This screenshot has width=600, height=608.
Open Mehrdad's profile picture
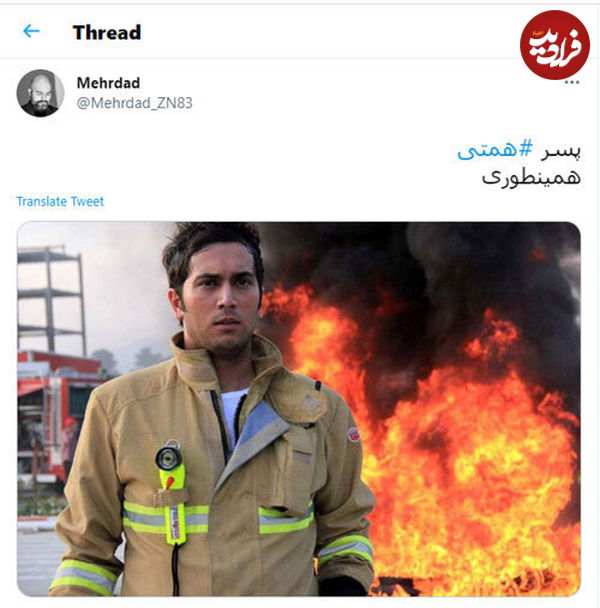pyautogui.click(x=40, y=93)
